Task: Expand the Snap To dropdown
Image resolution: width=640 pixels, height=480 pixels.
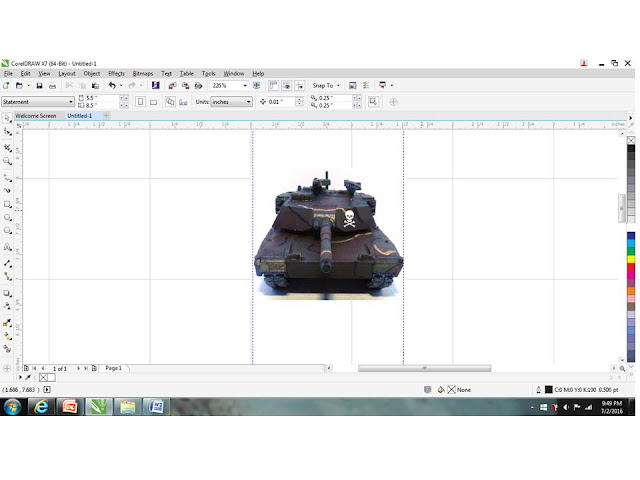Action: 338,85
